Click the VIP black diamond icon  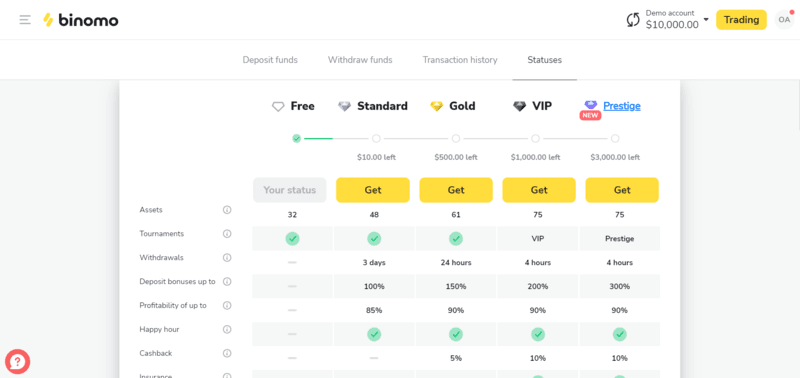[519, 107]
